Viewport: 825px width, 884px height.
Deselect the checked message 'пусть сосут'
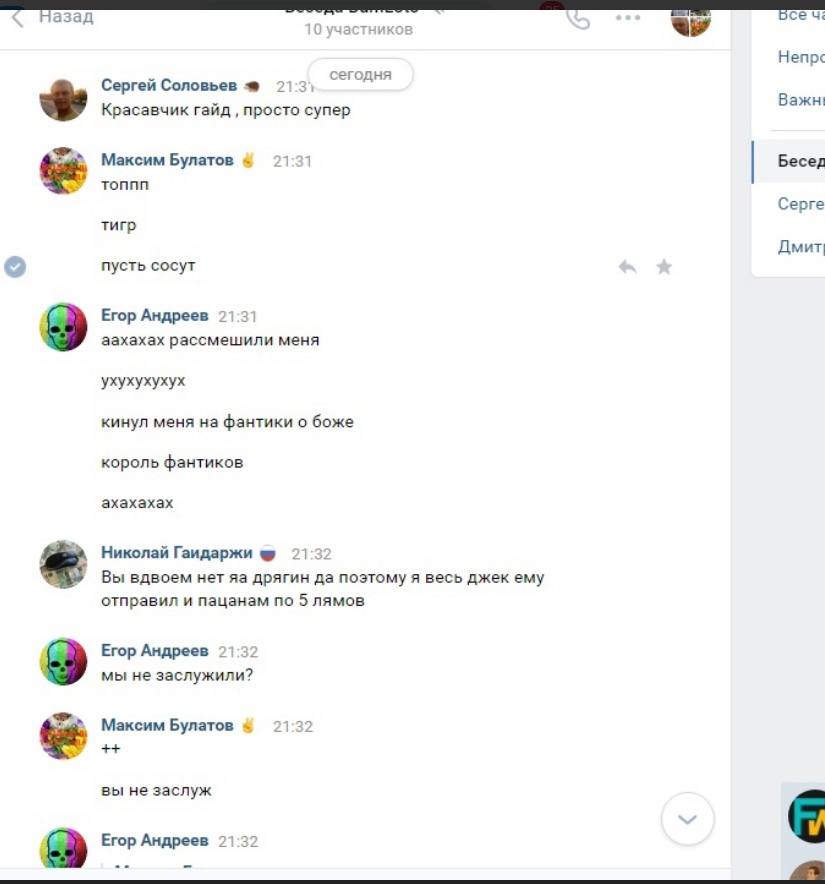pyautogui.click(x=15, y=267)
